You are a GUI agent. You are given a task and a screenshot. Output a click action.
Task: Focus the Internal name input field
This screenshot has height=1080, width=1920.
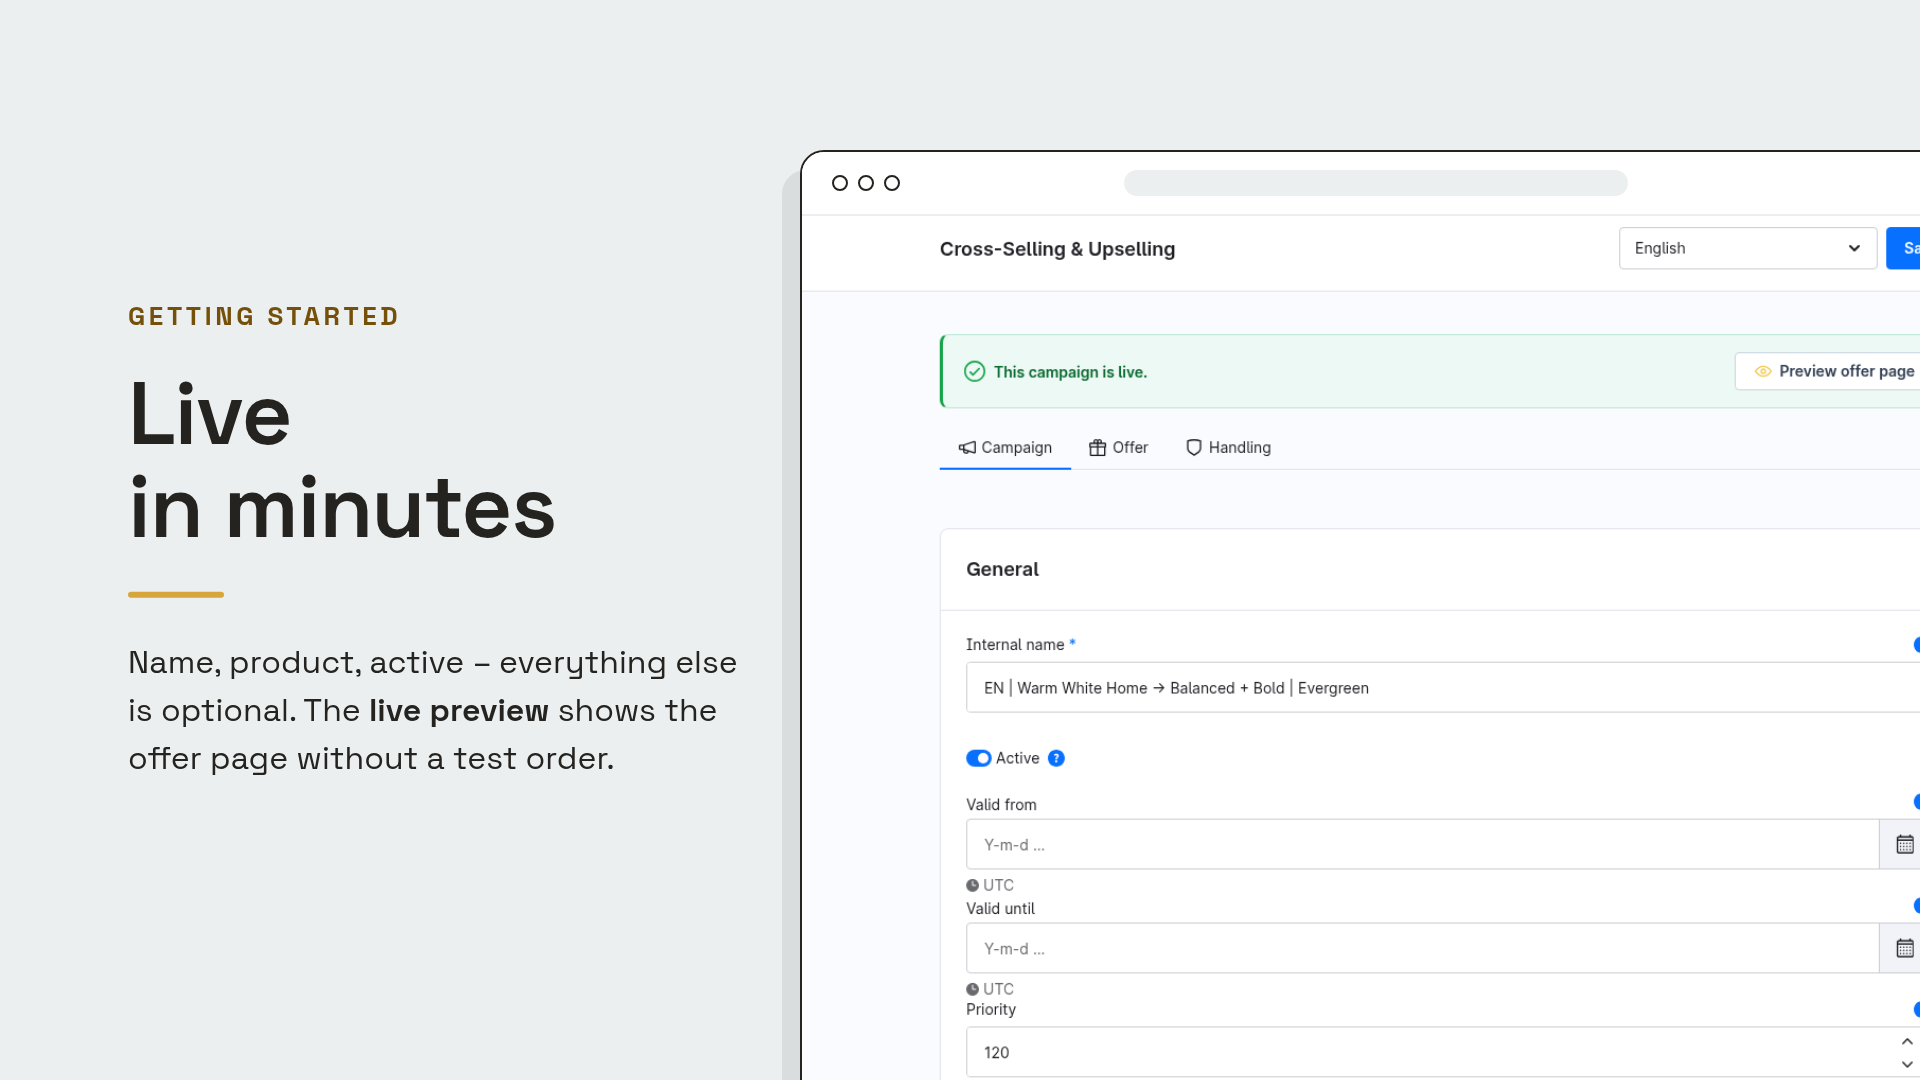pos(1443,688)
